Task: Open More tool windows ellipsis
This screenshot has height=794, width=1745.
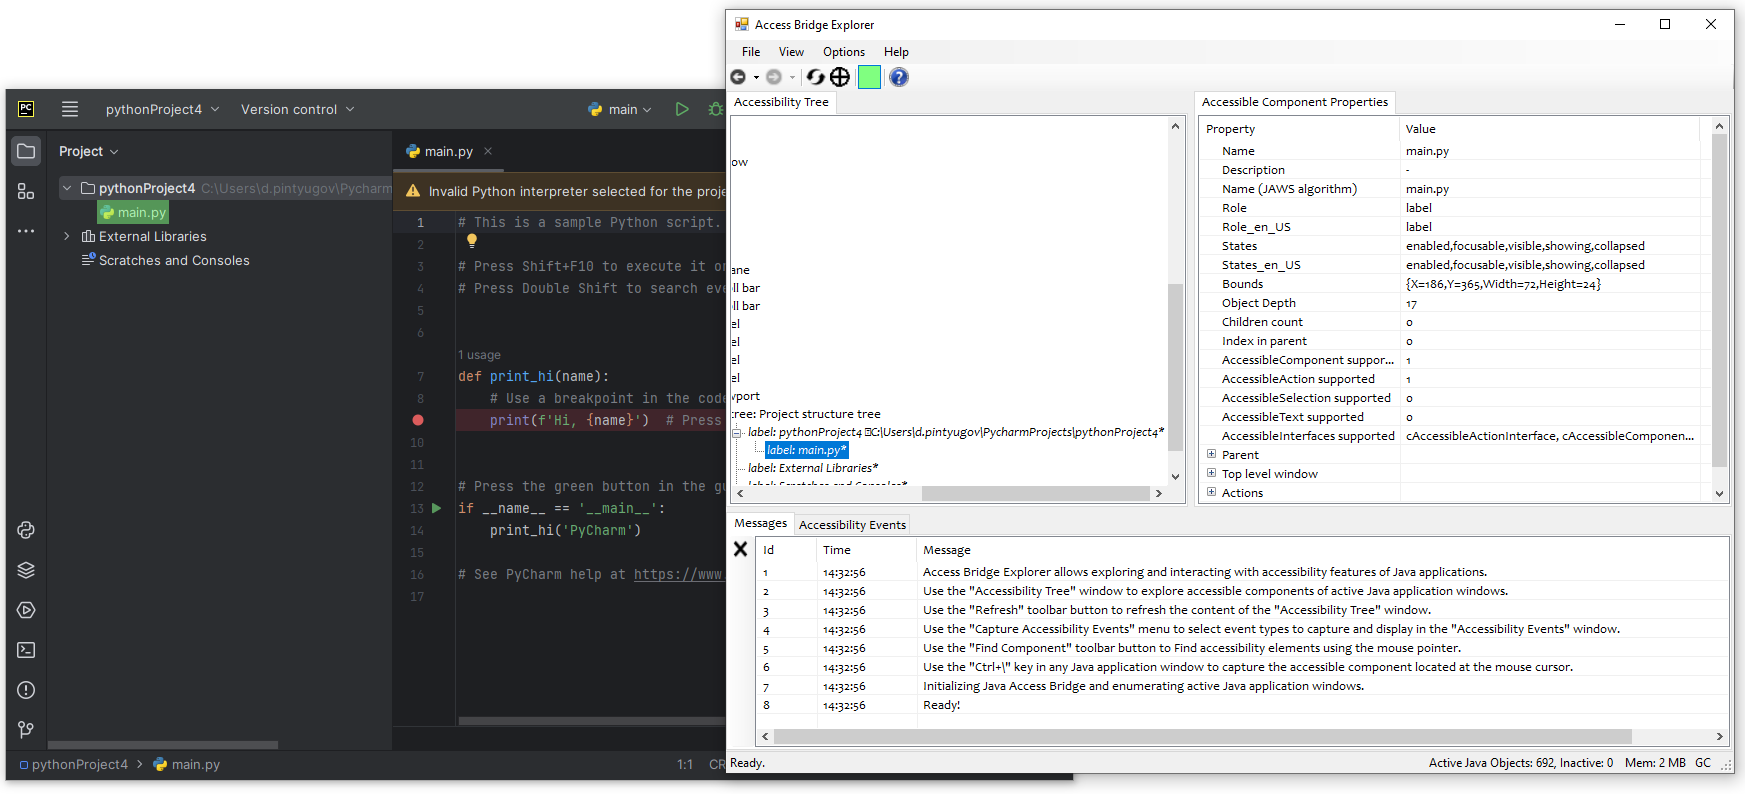Action: [x=26, y=231]
